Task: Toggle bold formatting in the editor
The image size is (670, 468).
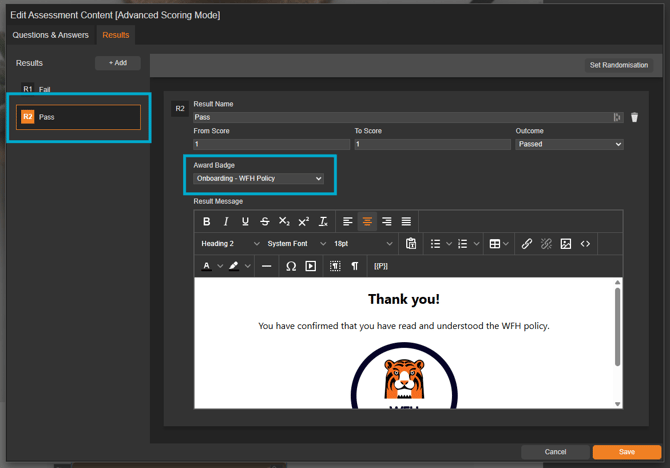Action: coord(207,221)
